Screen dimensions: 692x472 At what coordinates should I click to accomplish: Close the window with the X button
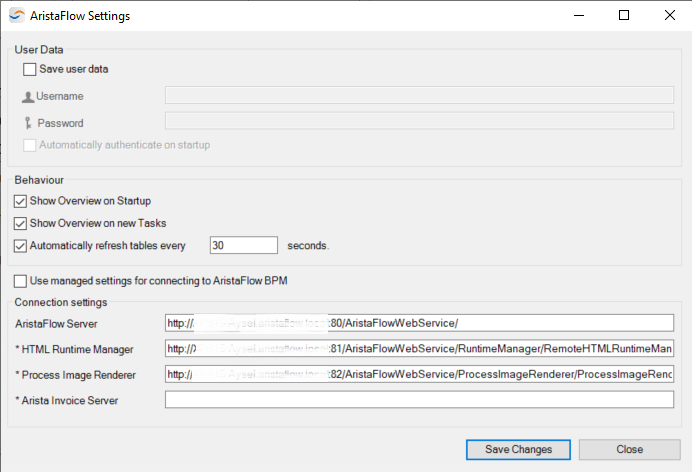pos(669,15)
